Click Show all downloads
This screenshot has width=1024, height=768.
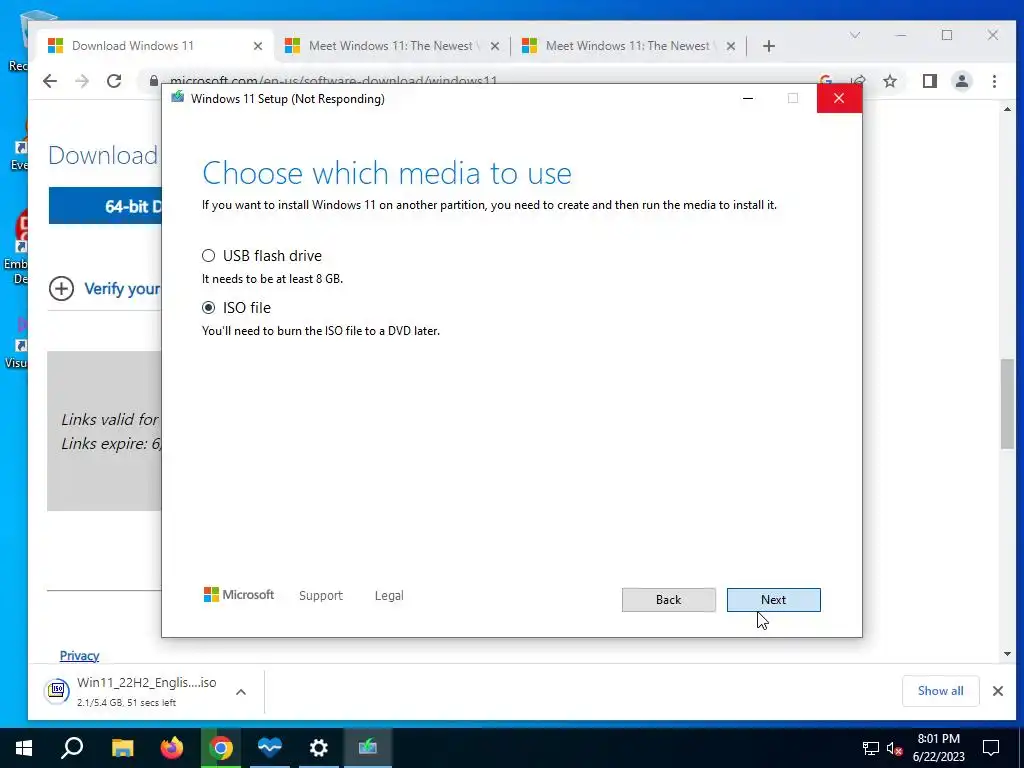click(940, 691)
